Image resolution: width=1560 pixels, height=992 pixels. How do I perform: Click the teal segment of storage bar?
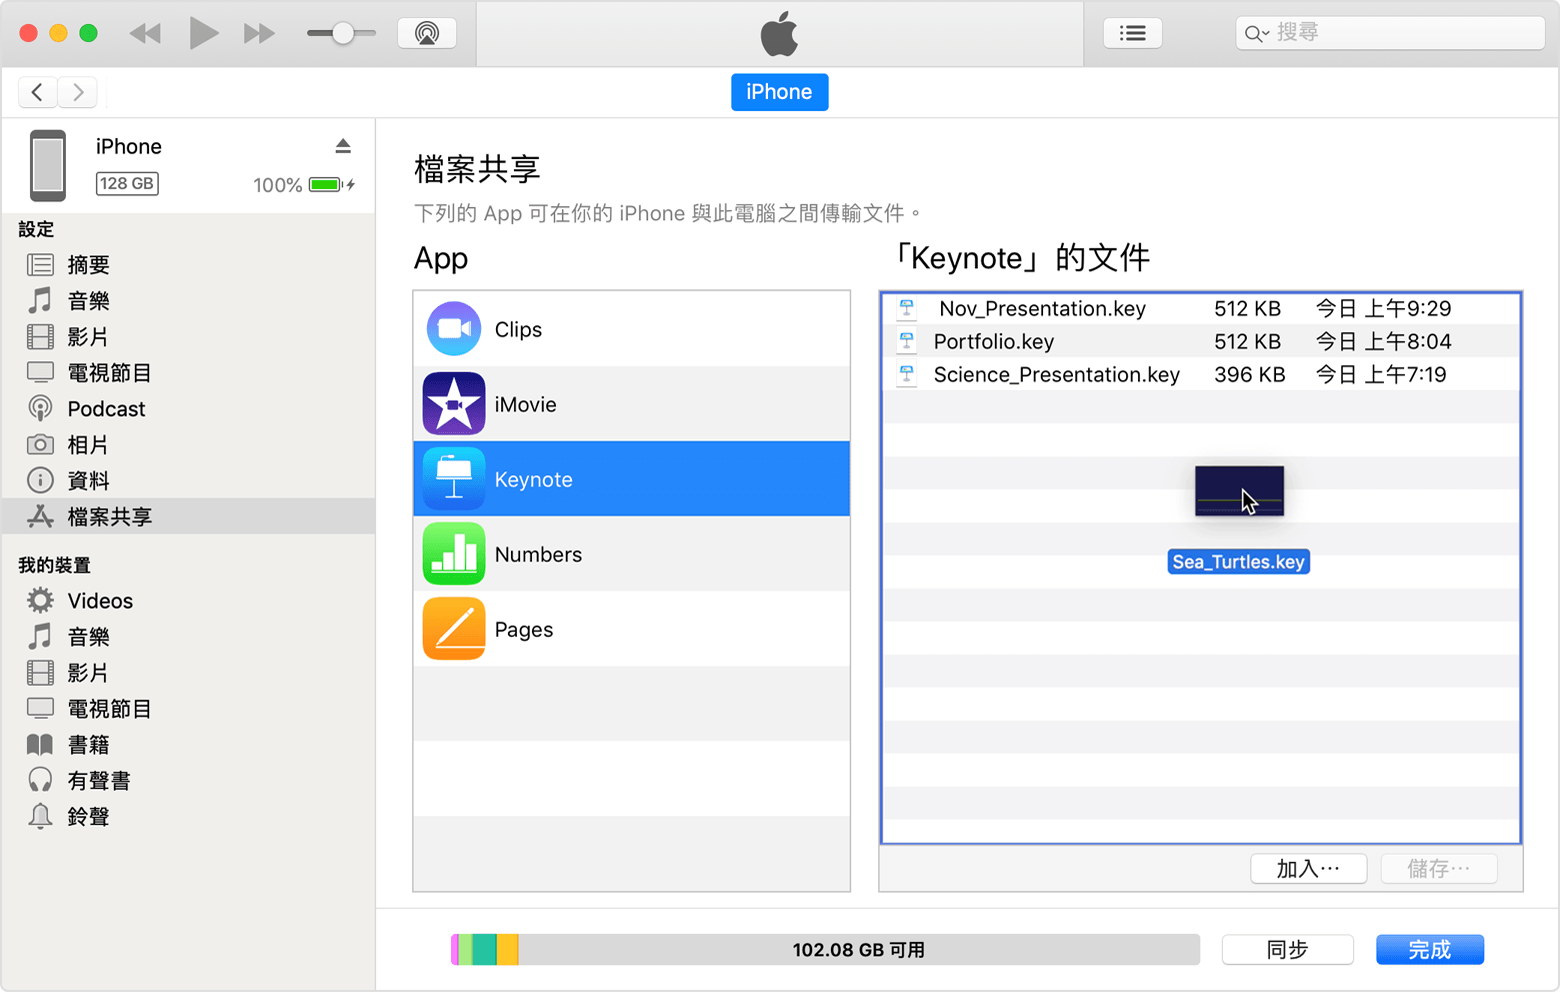(x=484, y=950)
